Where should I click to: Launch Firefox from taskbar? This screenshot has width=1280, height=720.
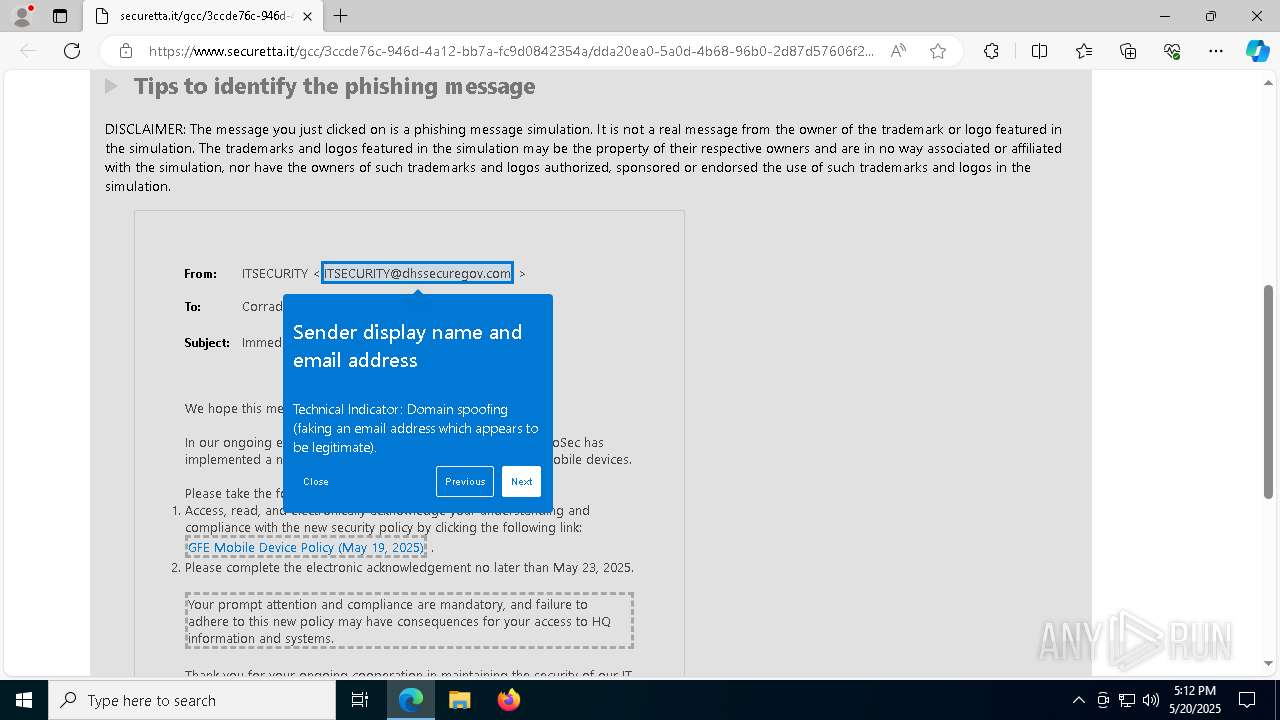coord(508,700)
